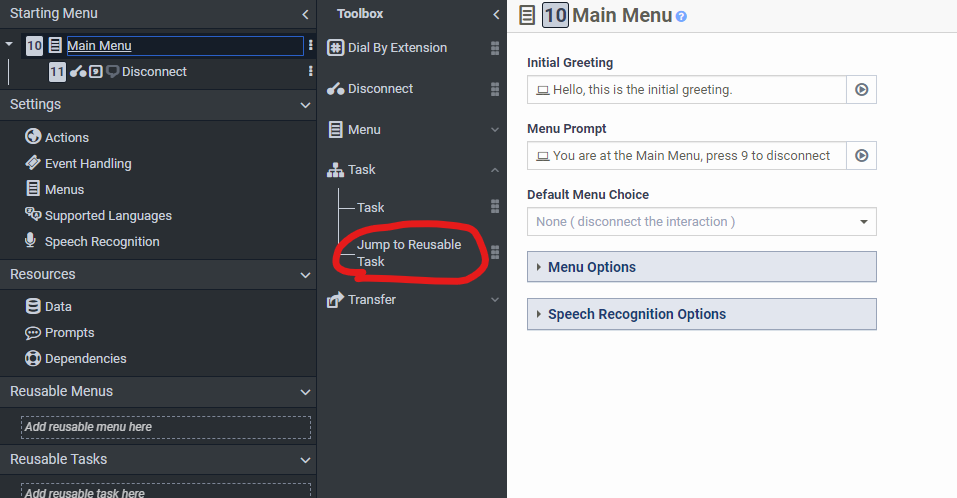Viewport: 957px width, 498px height.
Task: Collapse the Task group in Toolbox
Action: tap(494, 170)
